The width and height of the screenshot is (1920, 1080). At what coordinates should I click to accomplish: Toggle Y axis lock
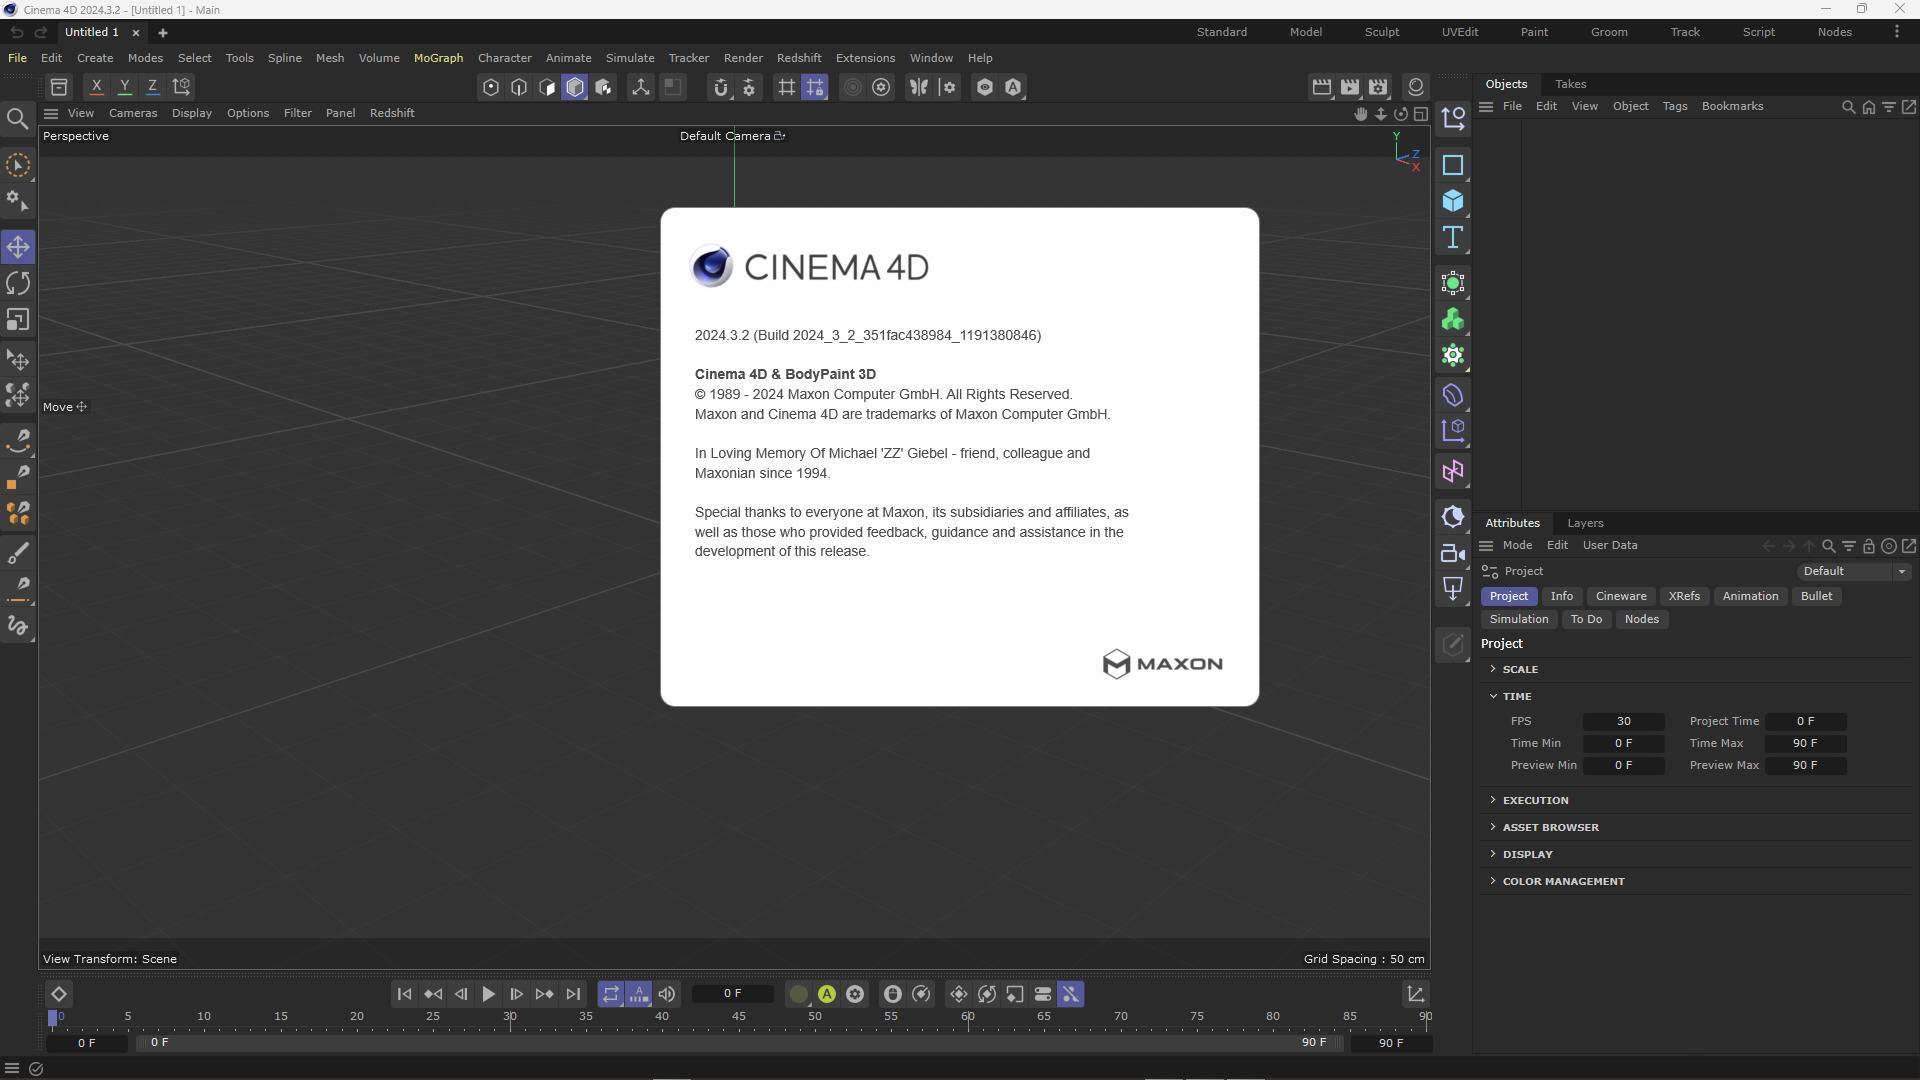[x=124, y=87]
